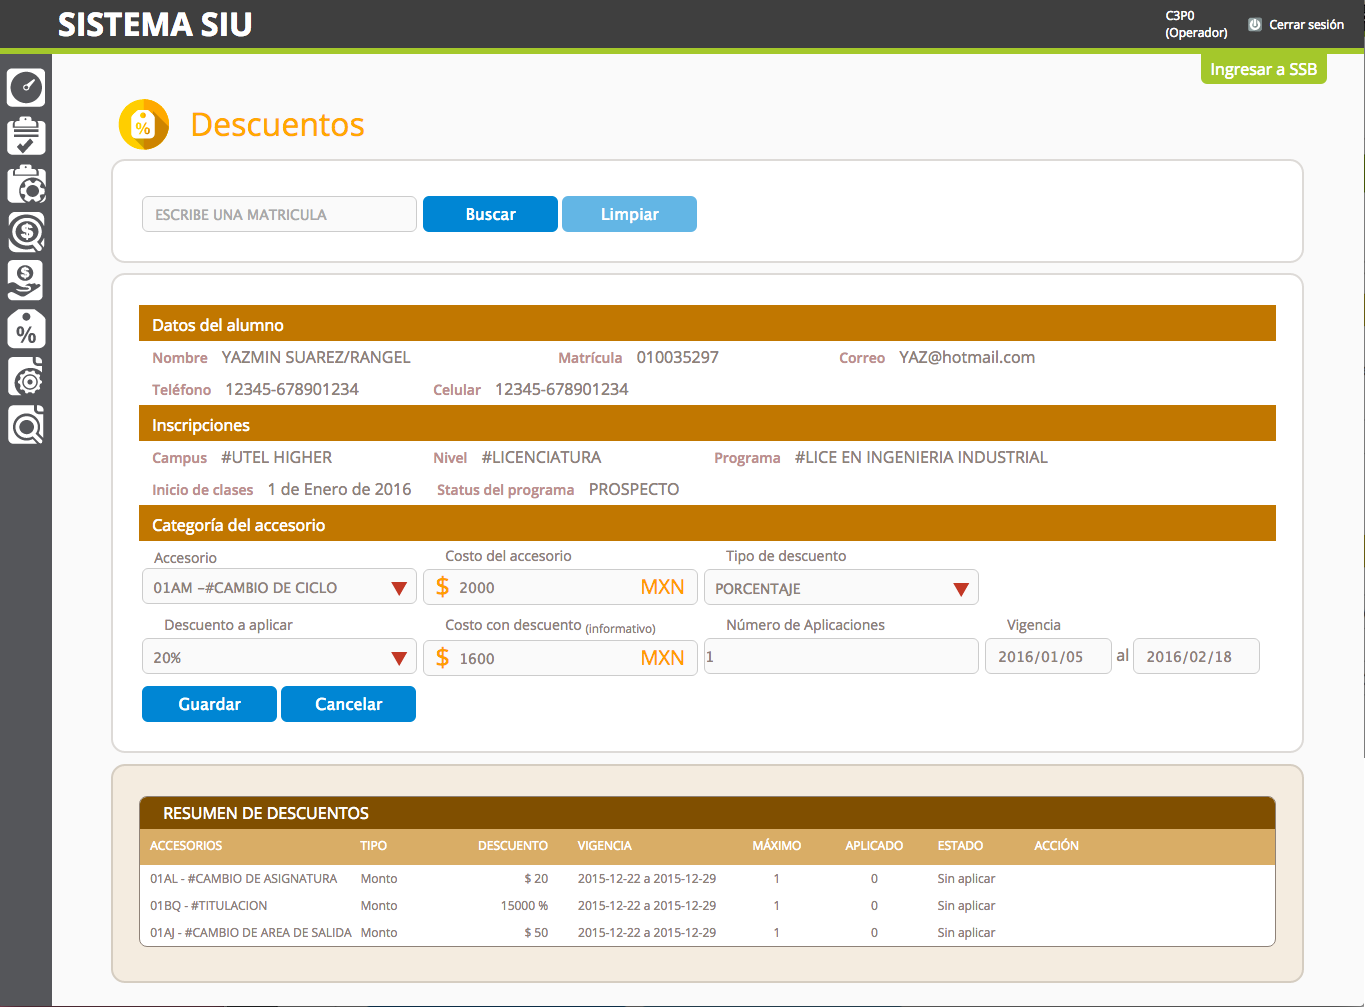The height and width of the screenshot is (1008, 1365).
Task: Focus the Escribe una matrícula input field
Action: pyautogui.click(x=279, y=214)
